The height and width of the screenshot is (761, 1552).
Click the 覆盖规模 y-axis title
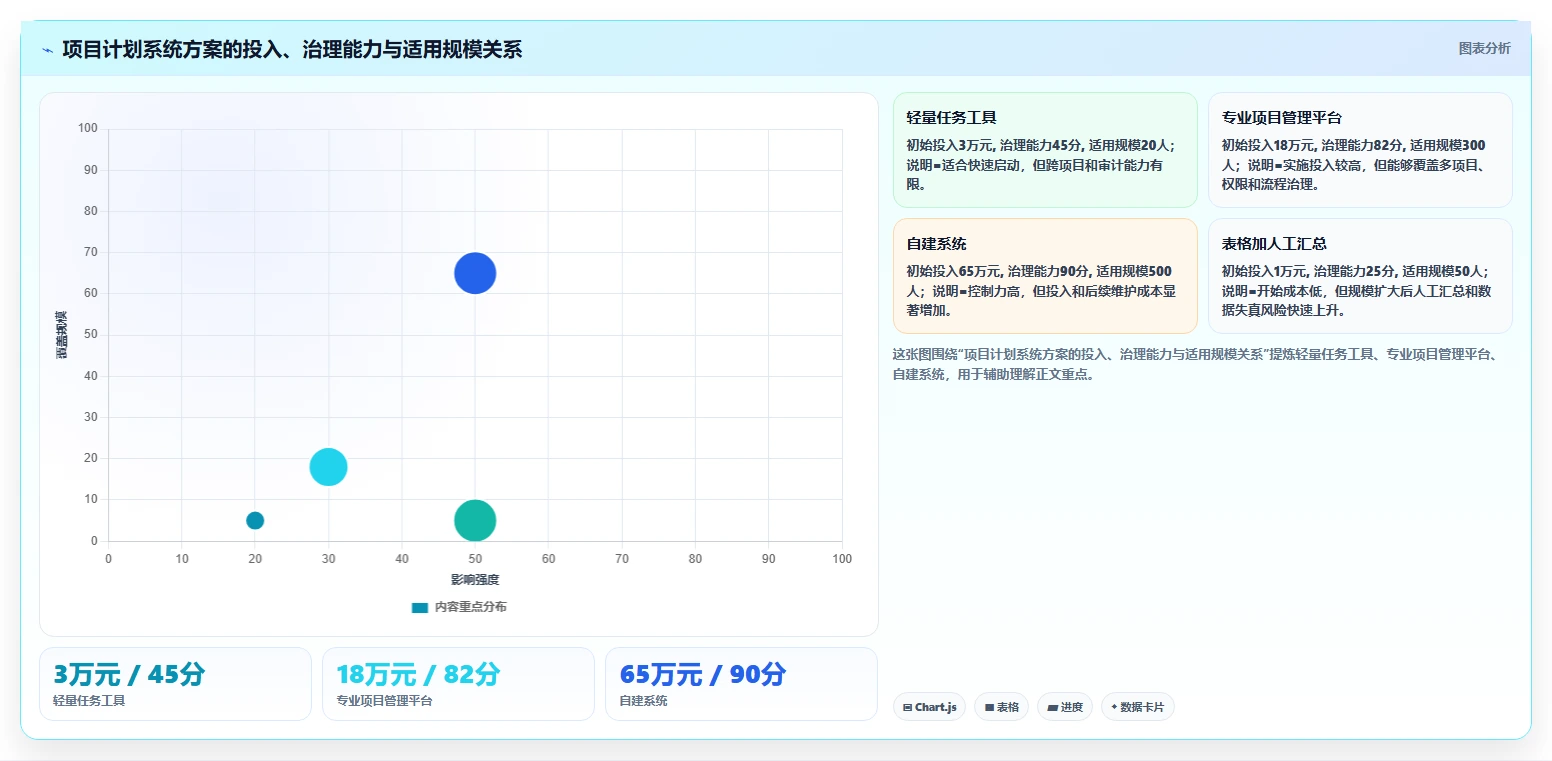tap(62, 335)
